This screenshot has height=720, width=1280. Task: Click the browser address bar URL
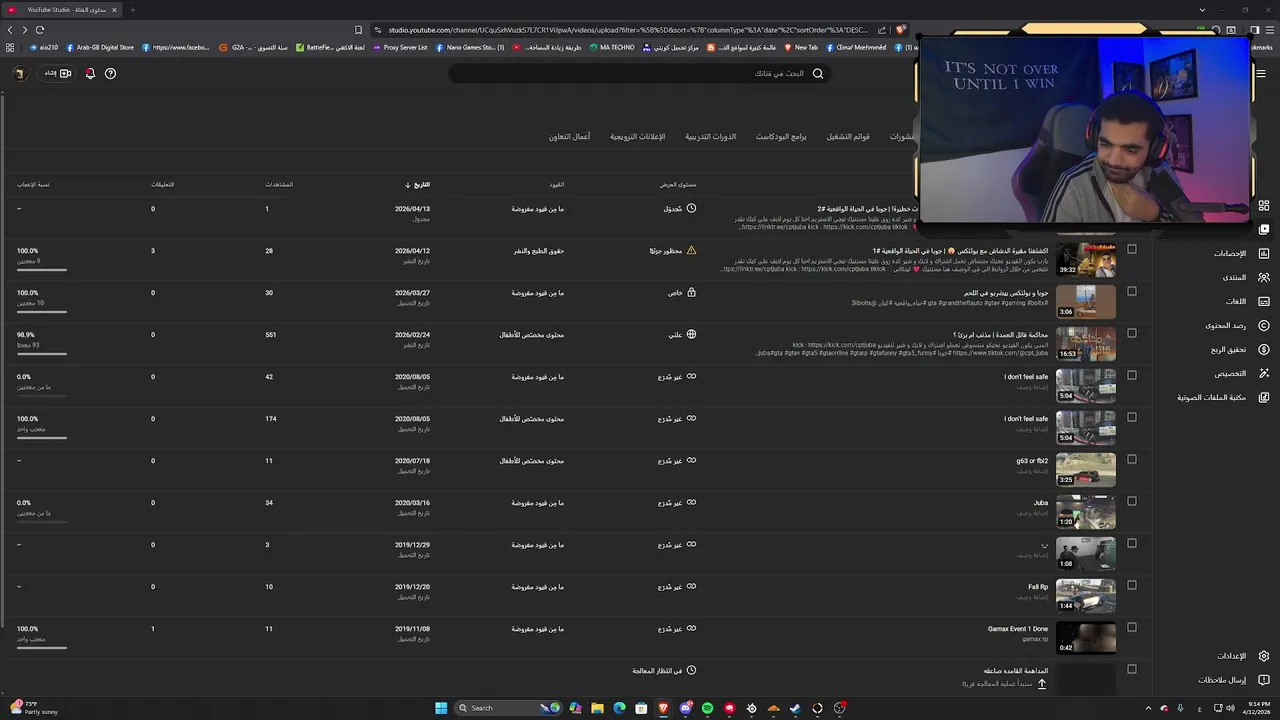pos(628,30)
